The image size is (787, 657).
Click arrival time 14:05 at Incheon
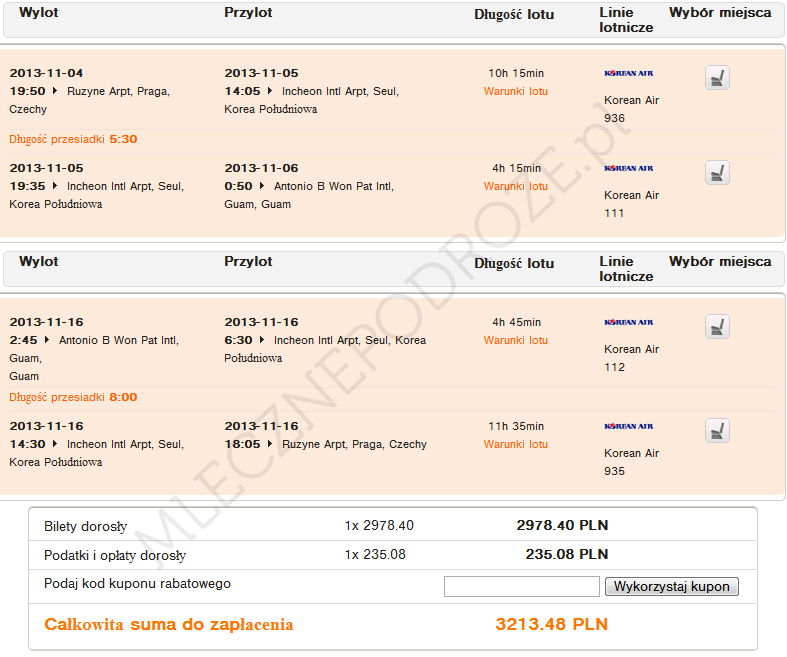click(242, 91)
